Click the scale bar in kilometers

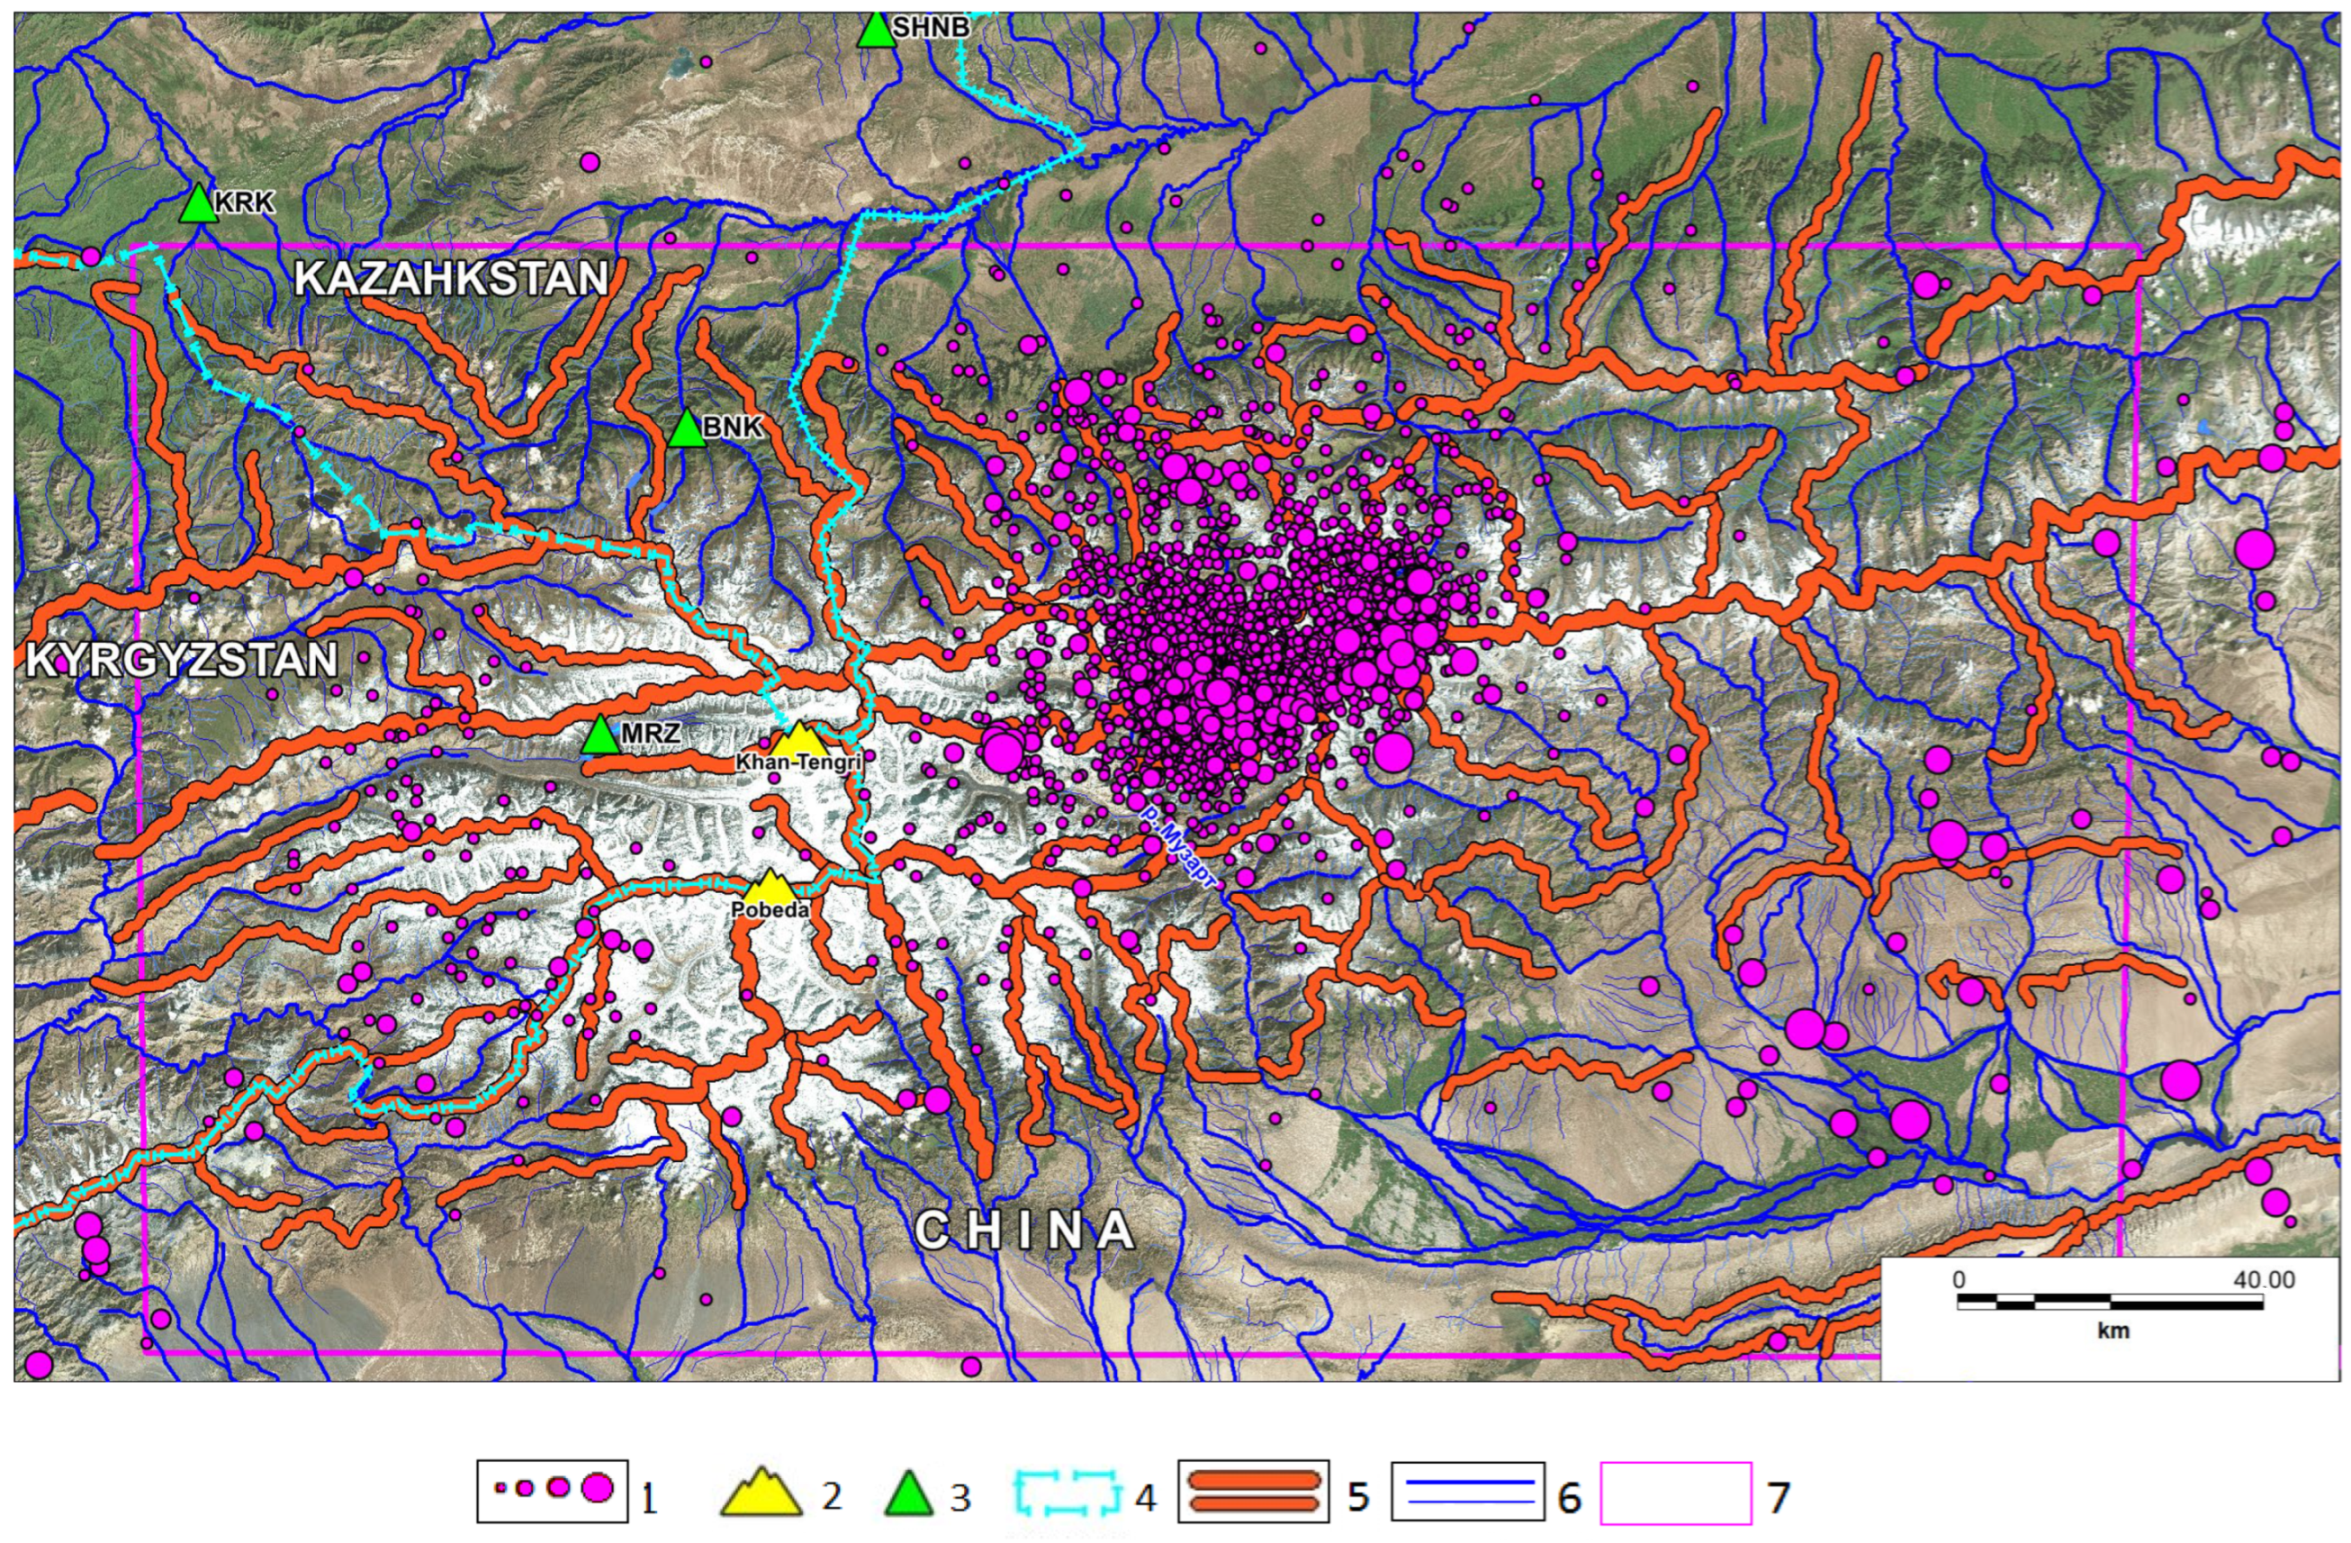(2109, 1302)
